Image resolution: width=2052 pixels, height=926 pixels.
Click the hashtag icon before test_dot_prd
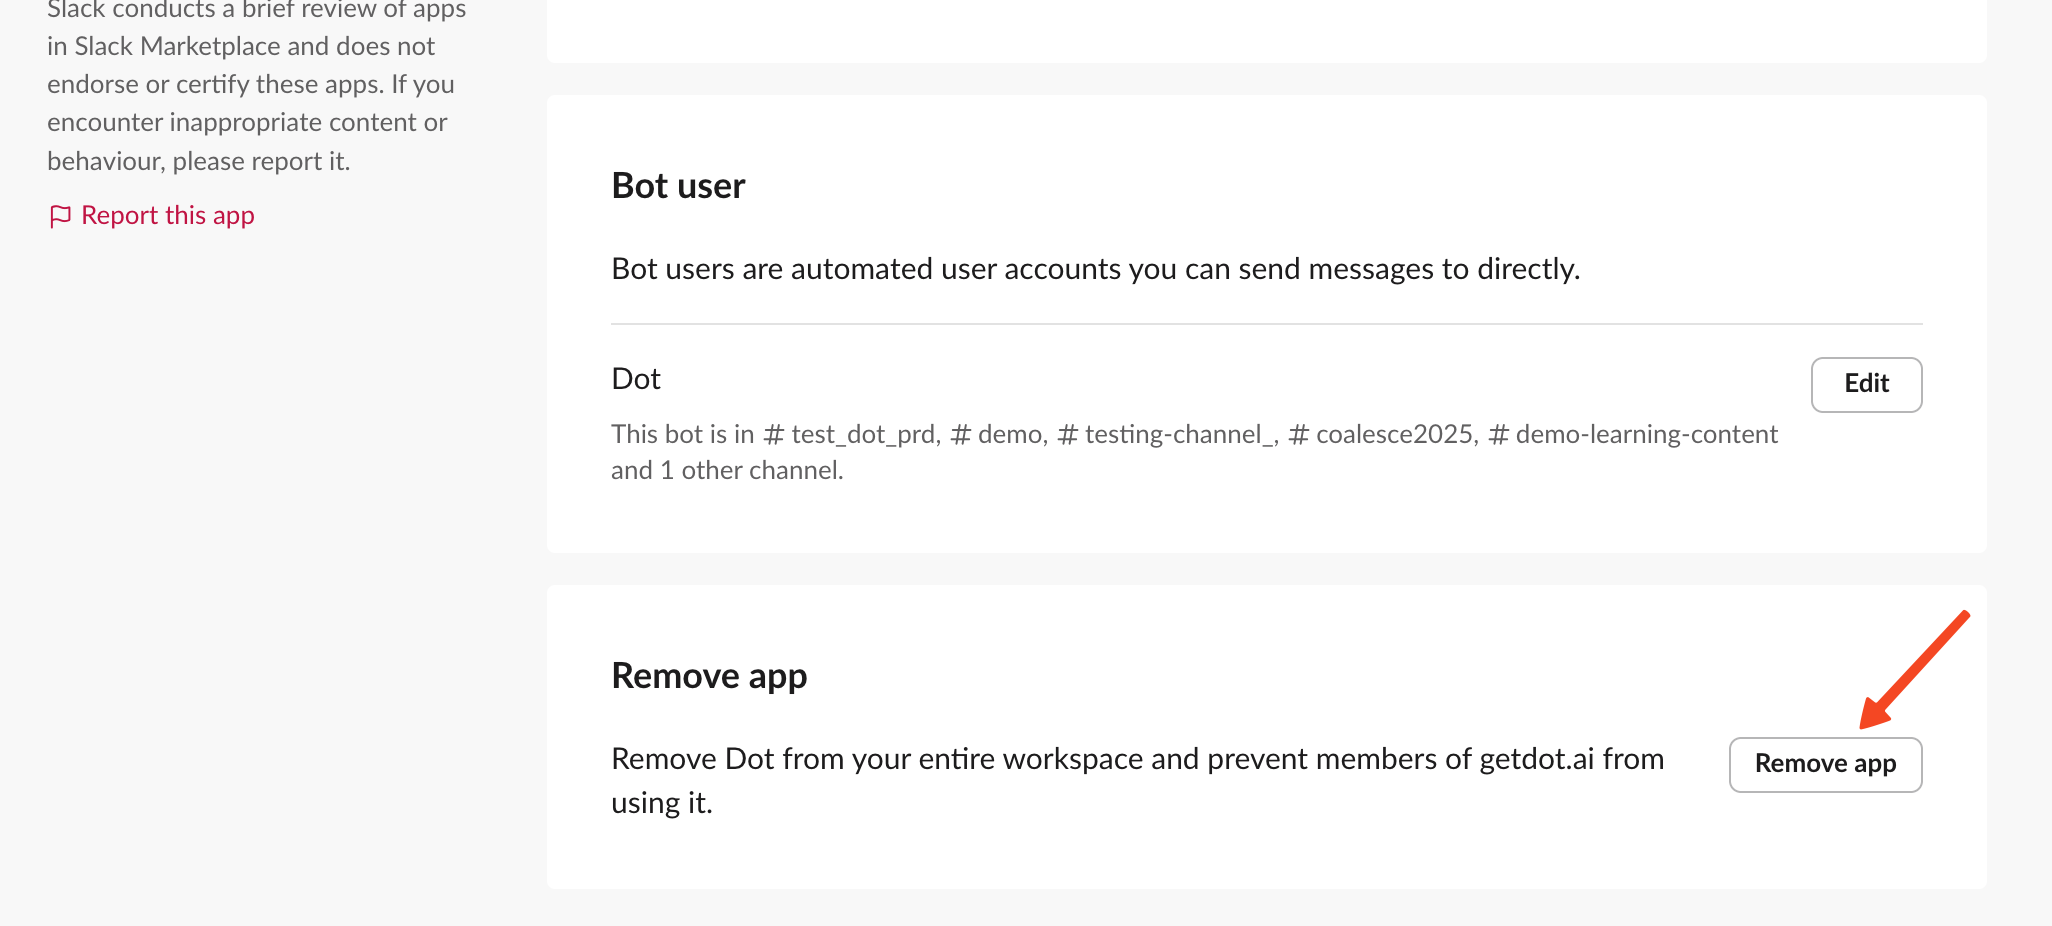pyautogui.click(x=773, y=434)
